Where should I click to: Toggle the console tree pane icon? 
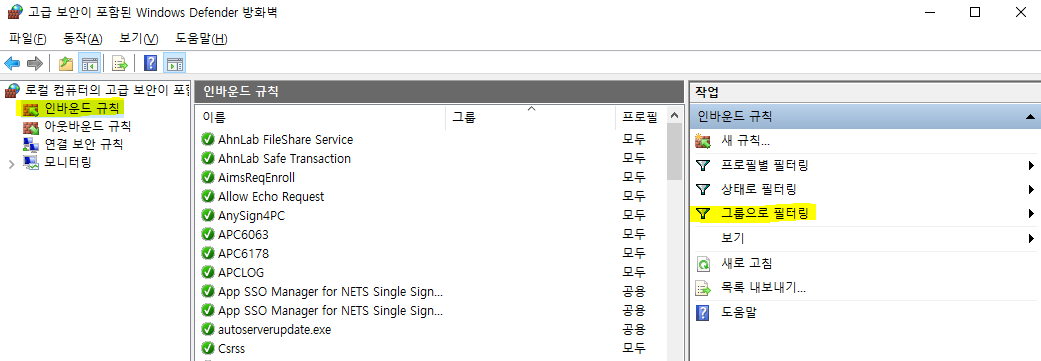coord(89,64)
